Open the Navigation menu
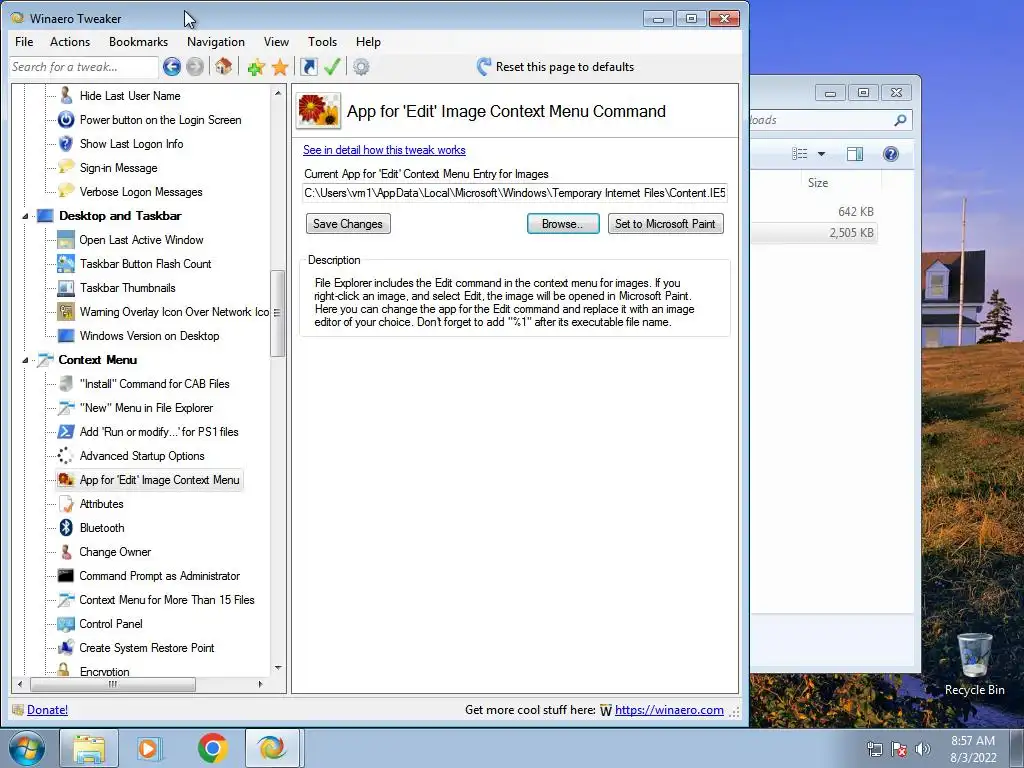Viewport: 1024px width, 768px height. [x=216, y=42]
